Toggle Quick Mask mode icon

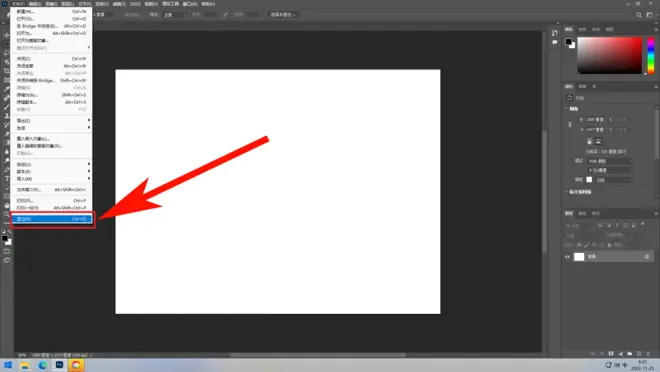6,252
